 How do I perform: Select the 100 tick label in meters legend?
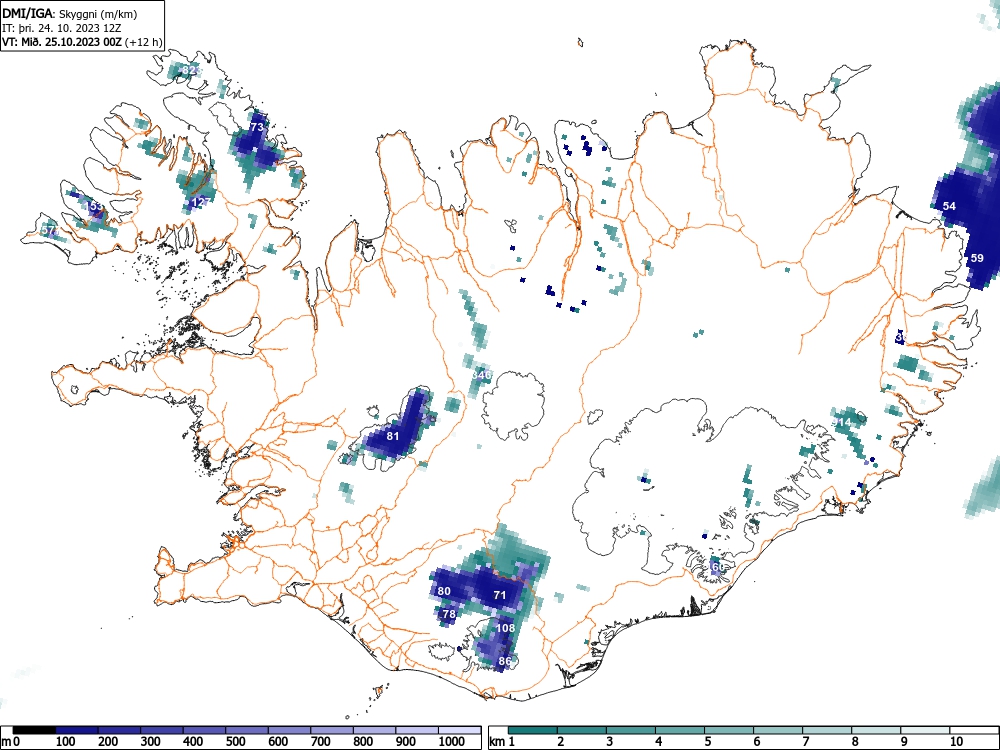click(66, 742)
